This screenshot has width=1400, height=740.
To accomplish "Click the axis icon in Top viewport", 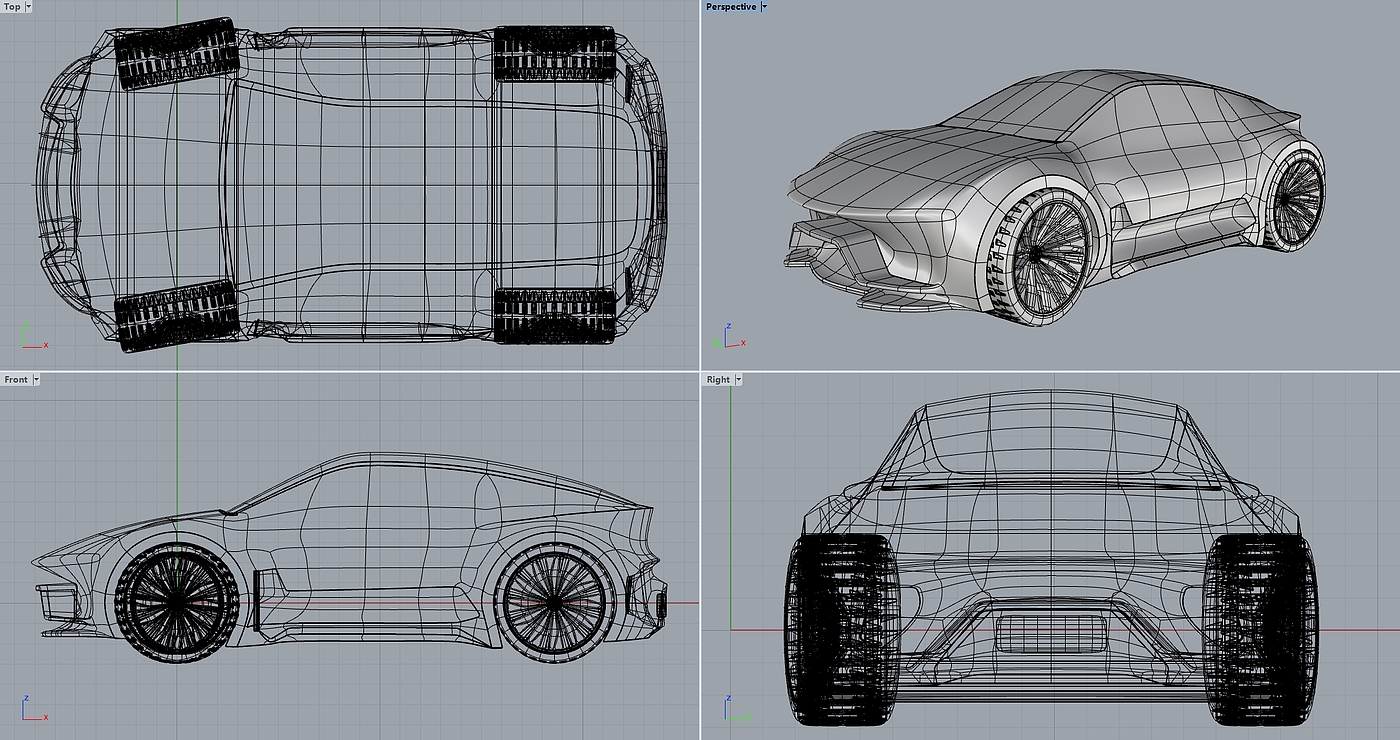I will coord(30,337).
